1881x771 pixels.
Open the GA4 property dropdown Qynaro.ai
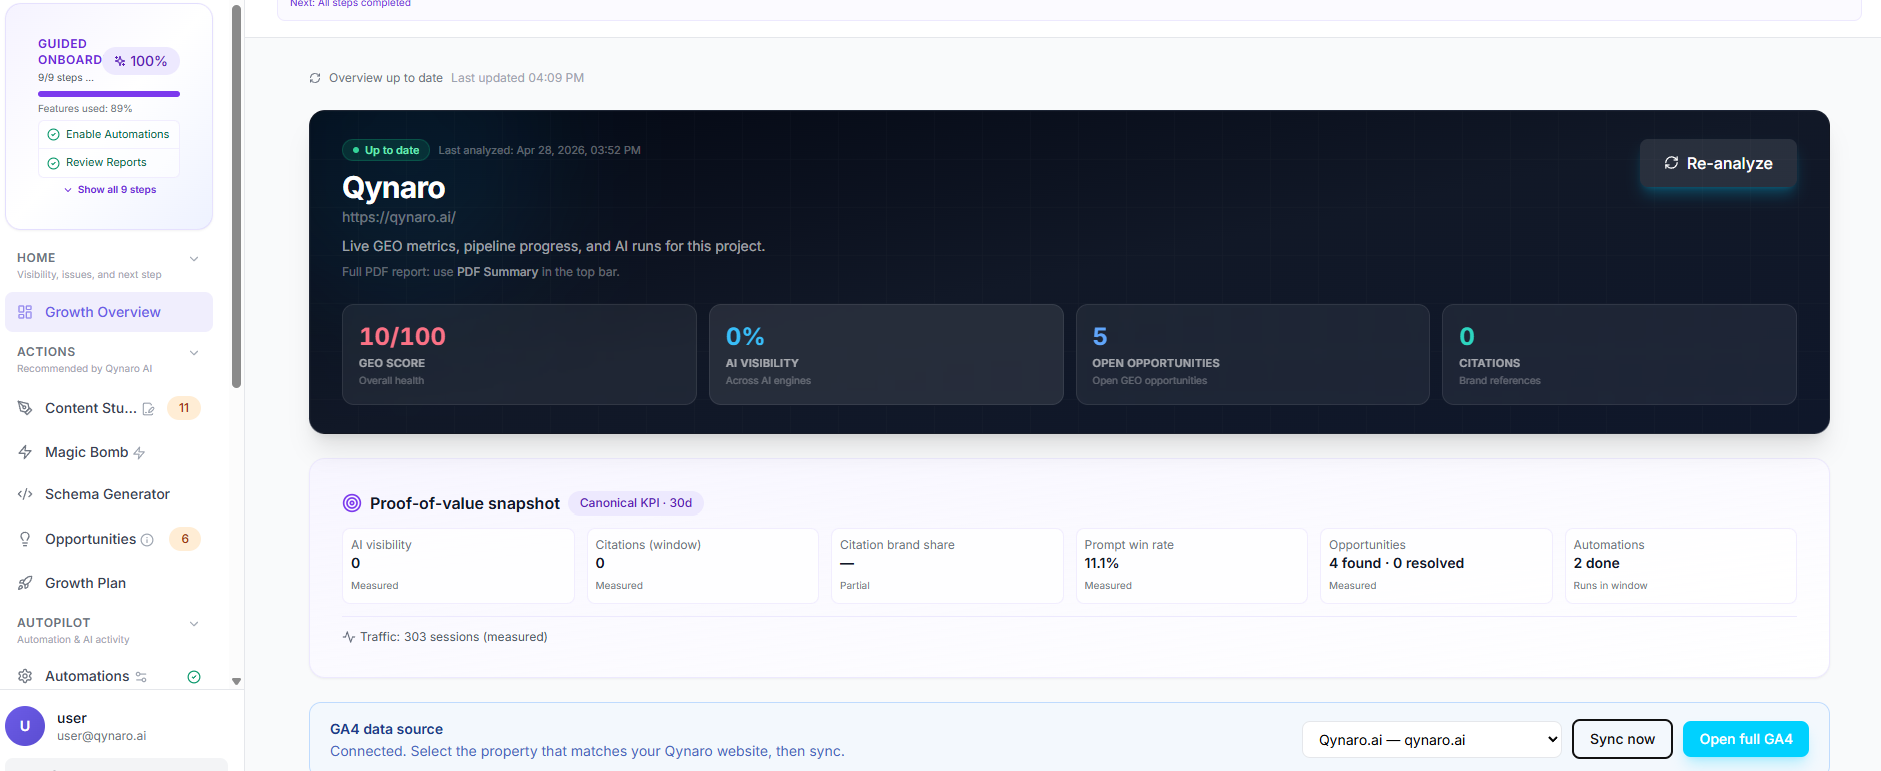click(x=1432, y=740)
